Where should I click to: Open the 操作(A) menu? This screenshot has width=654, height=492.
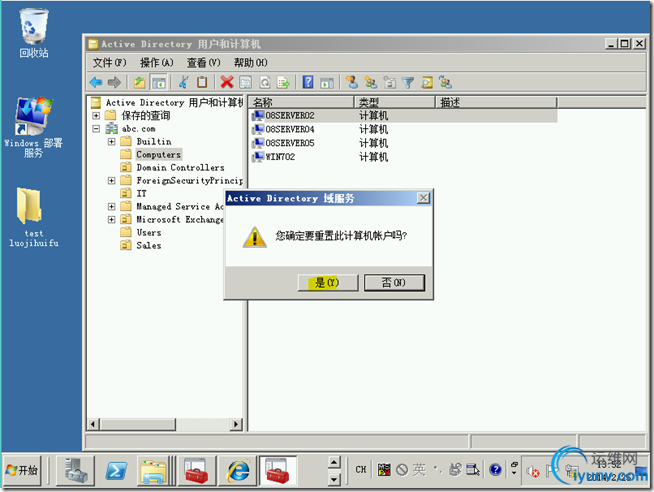(x=156, y=63)
